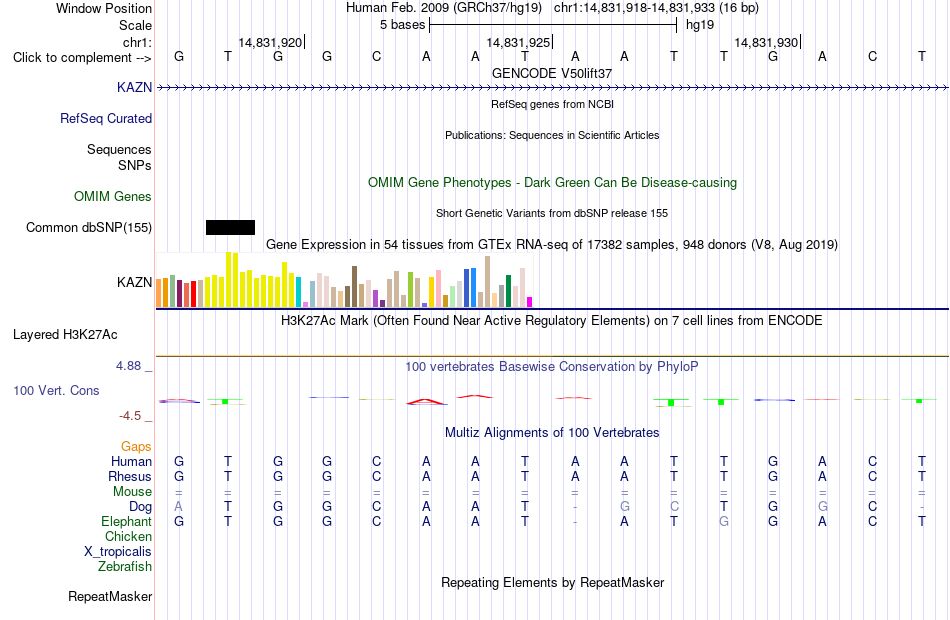Image resolution: width=950 pixels, height=620 pixels.
Task: Click the KAZN label beside the expression chart
Action: click(135, 282)
